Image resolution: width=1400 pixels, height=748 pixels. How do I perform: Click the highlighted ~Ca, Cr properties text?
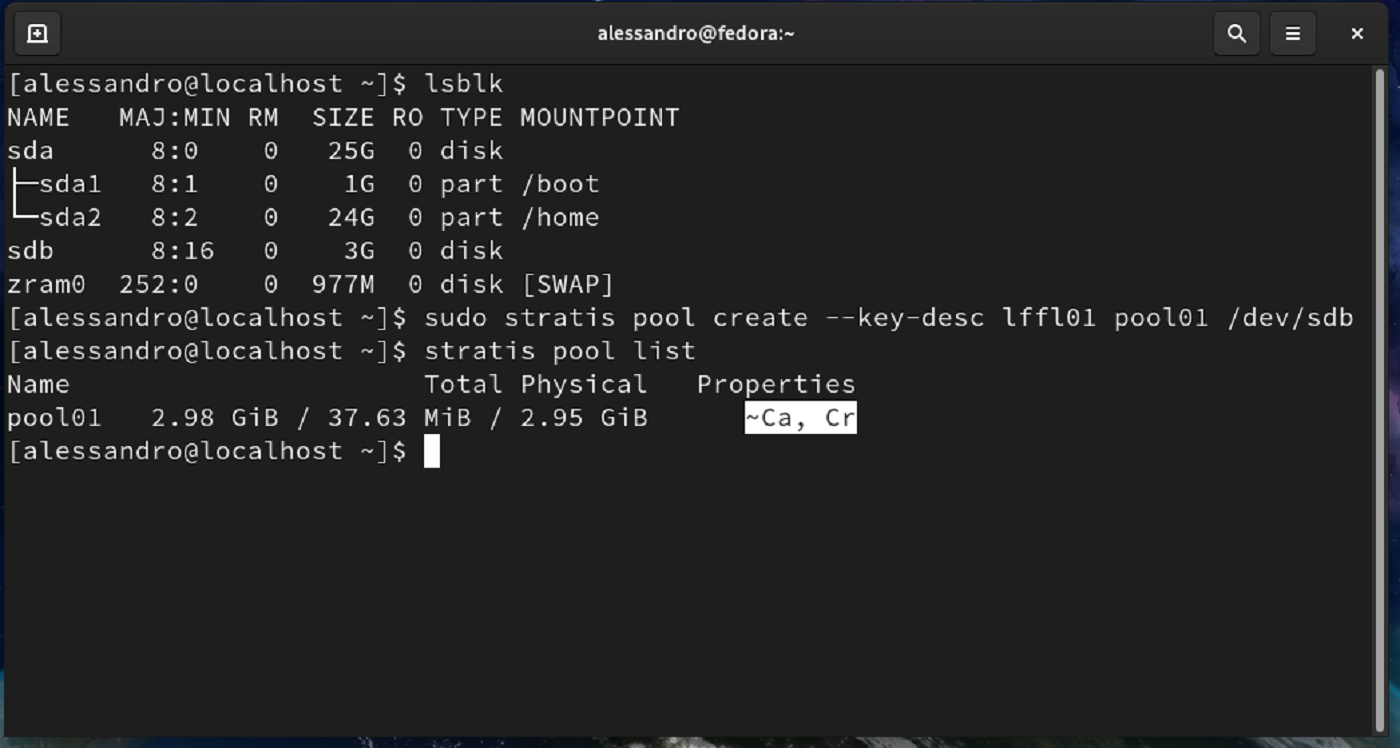pos(800,417)
